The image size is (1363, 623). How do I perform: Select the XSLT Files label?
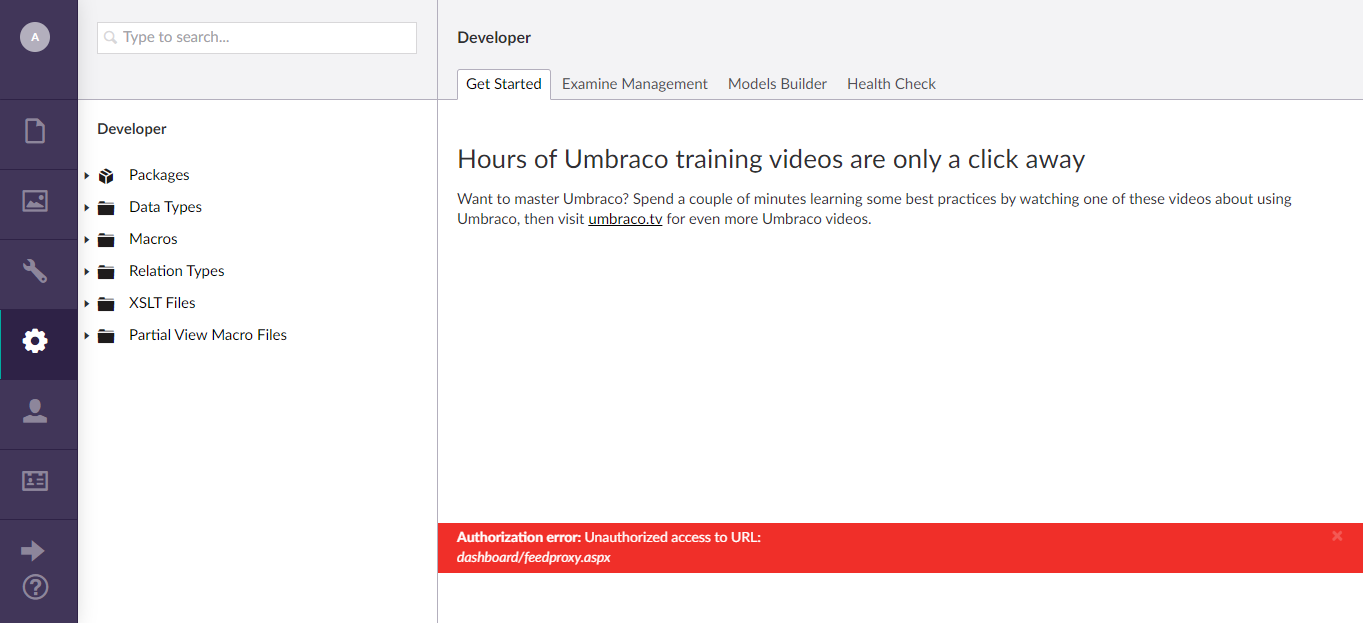pyautogui.click(x=162, y=303)
